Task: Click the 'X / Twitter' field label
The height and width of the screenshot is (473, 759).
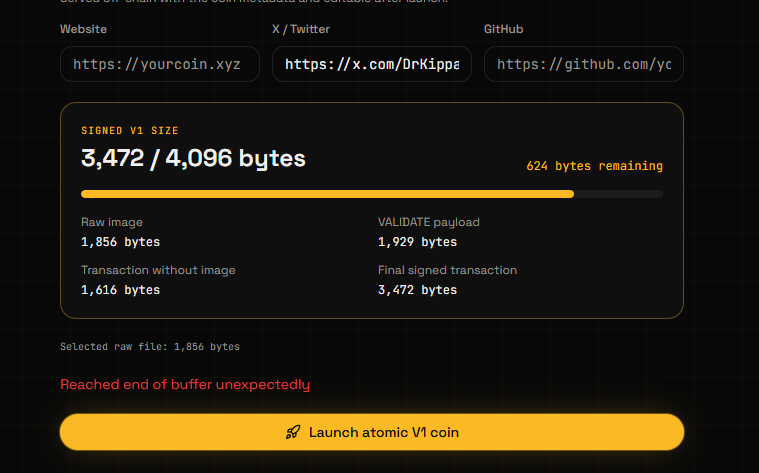Action: coord(301,29)
